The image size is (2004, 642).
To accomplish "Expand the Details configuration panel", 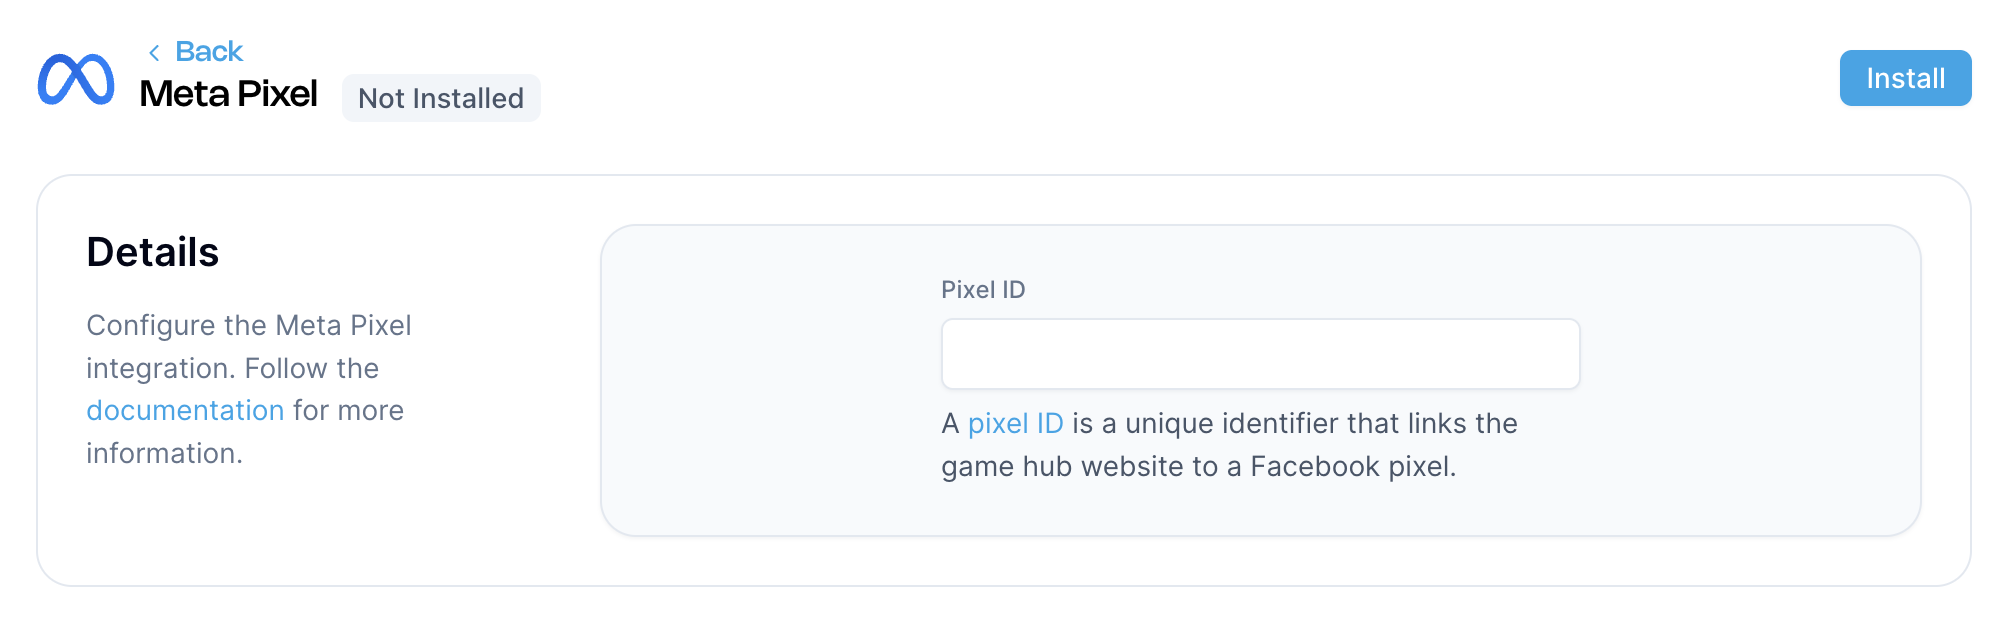I will 154,252.
